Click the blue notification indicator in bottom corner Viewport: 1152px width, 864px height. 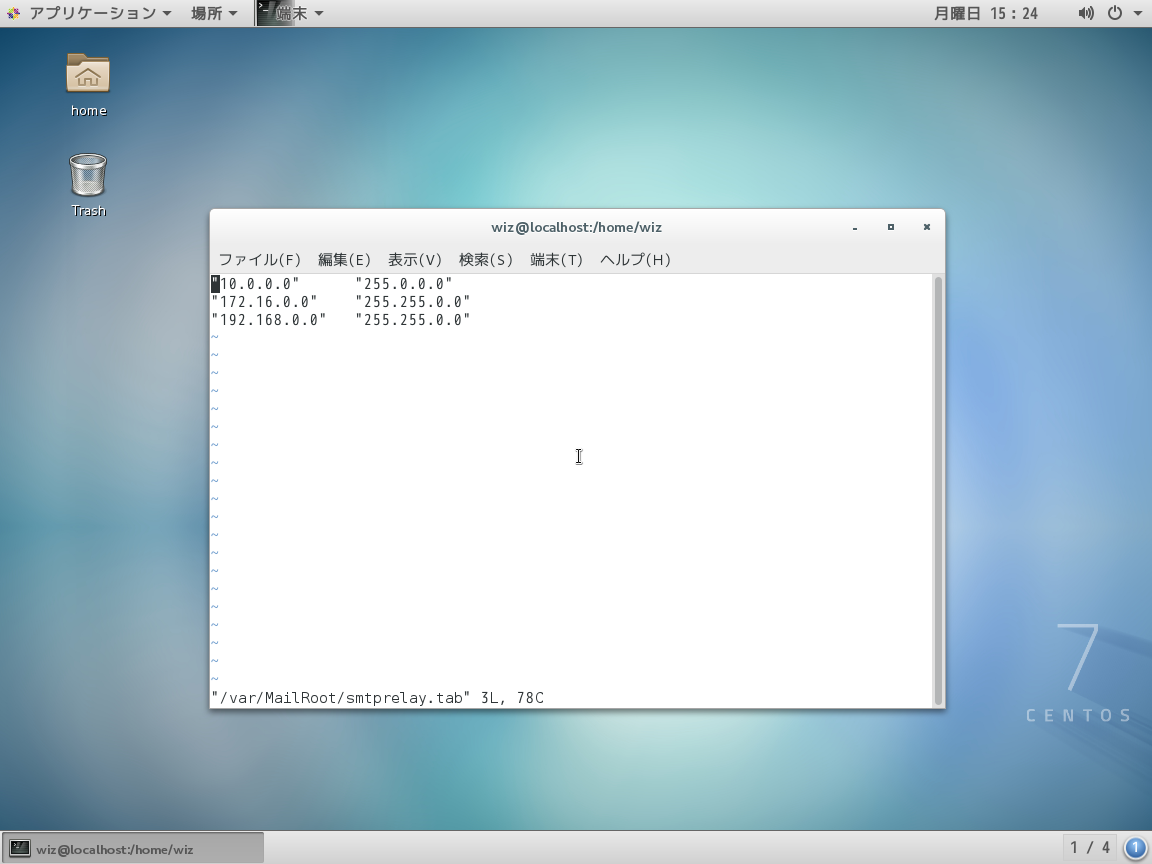click(1134, 848)
